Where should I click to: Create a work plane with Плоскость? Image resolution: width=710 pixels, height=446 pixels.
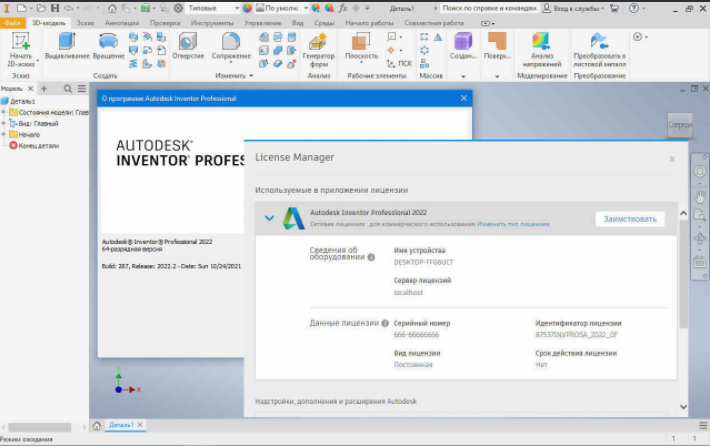click(361, 46)
